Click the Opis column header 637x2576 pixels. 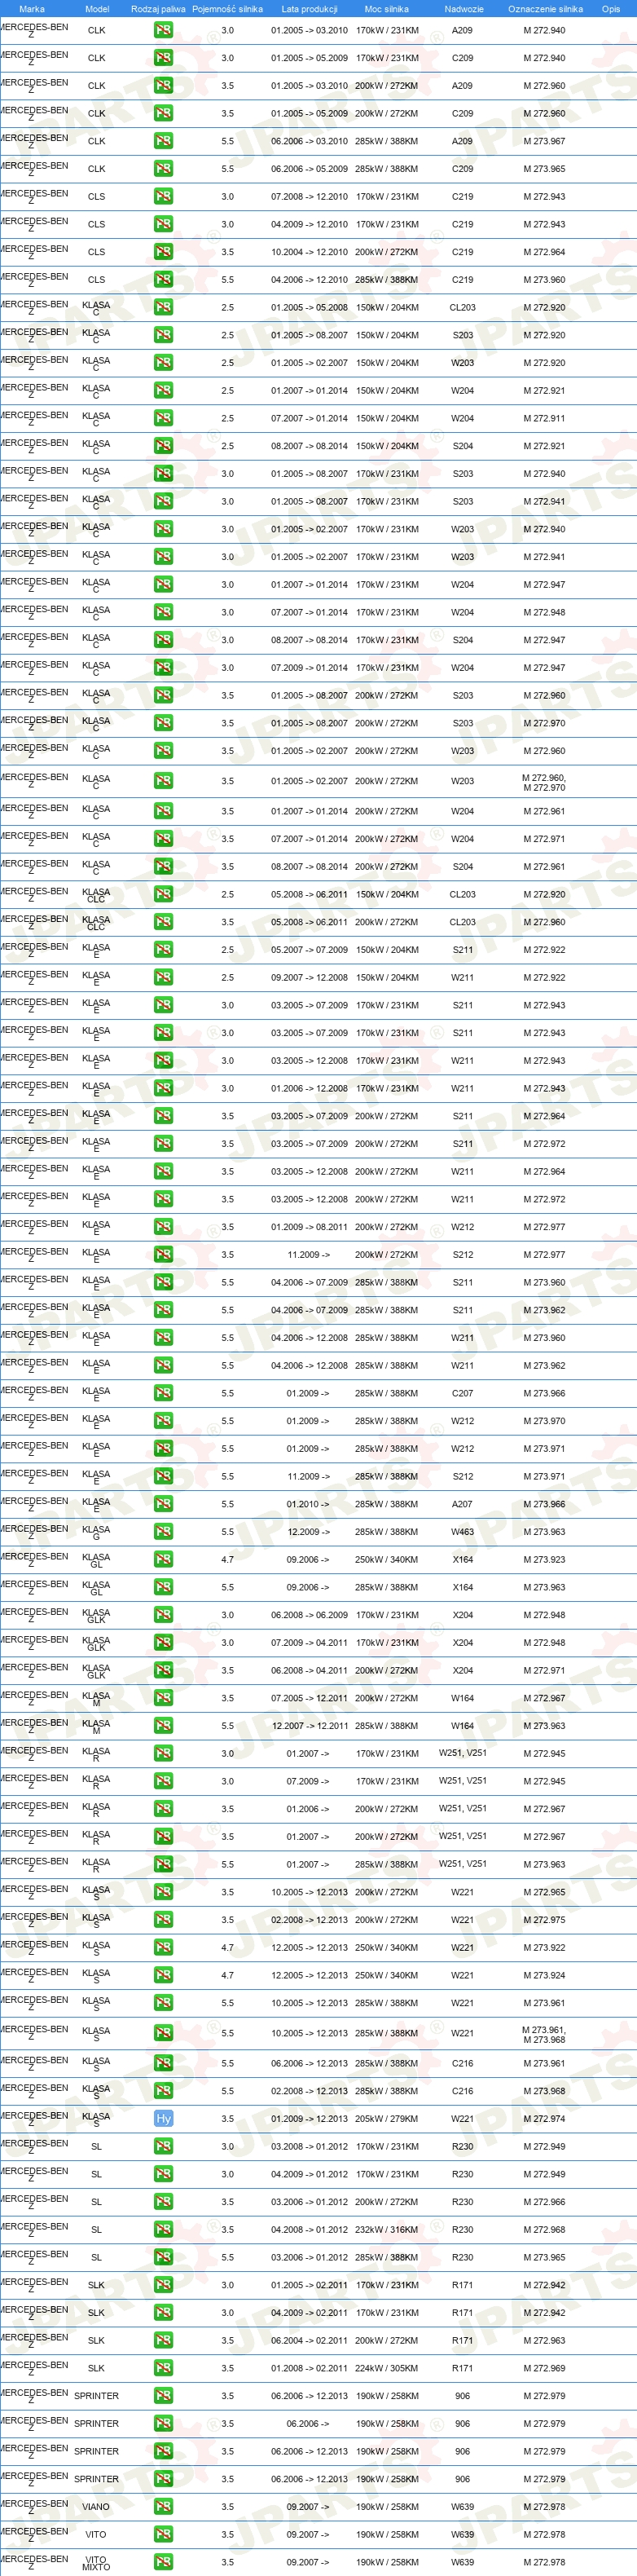[611, 9]
